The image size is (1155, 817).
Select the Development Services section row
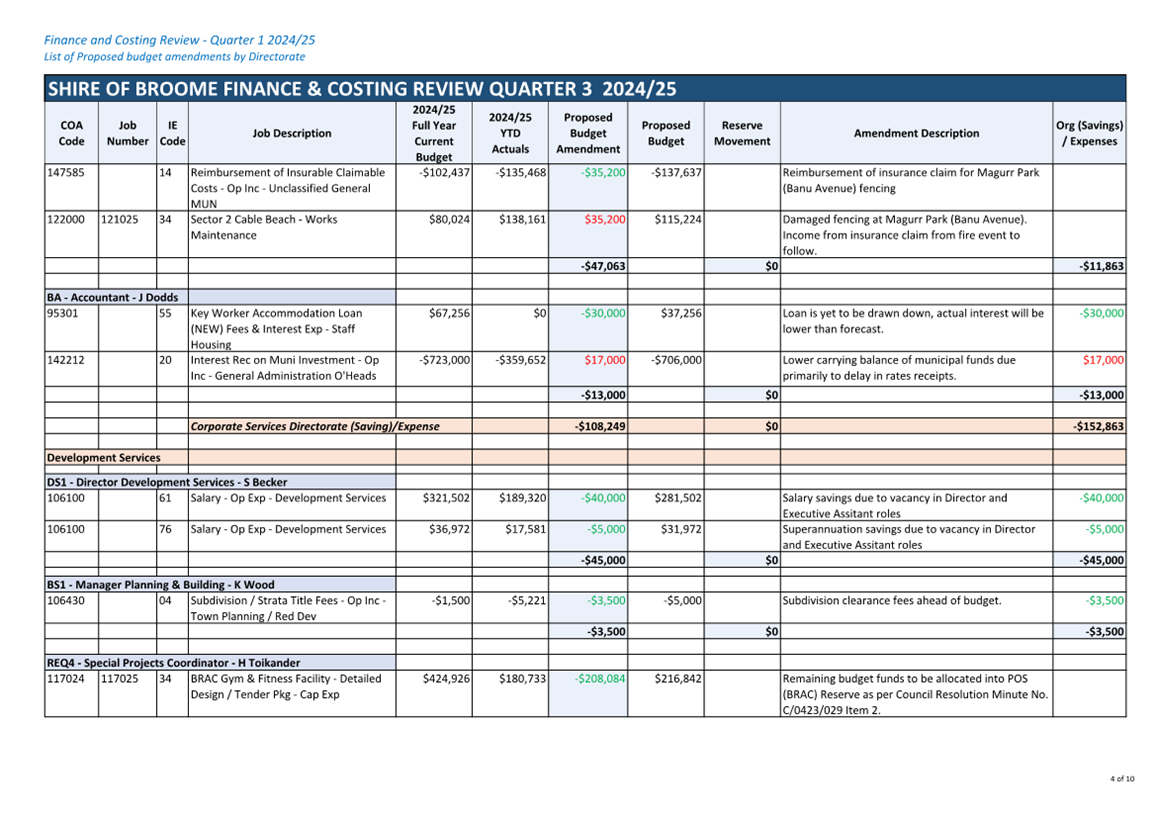(585, 457)
